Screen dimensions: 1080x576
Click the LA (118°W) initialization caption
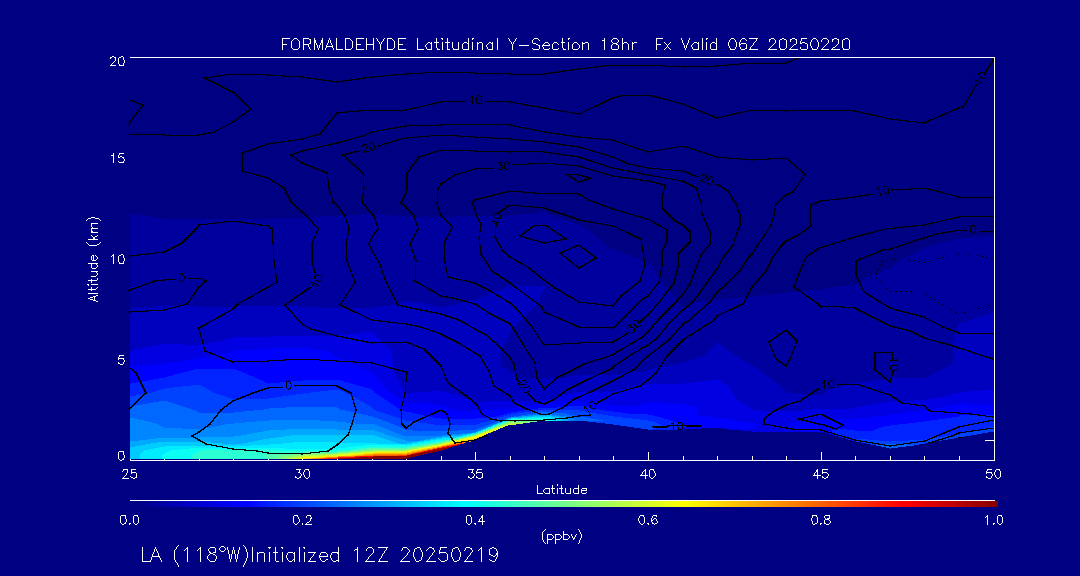(x=319, y=555)
